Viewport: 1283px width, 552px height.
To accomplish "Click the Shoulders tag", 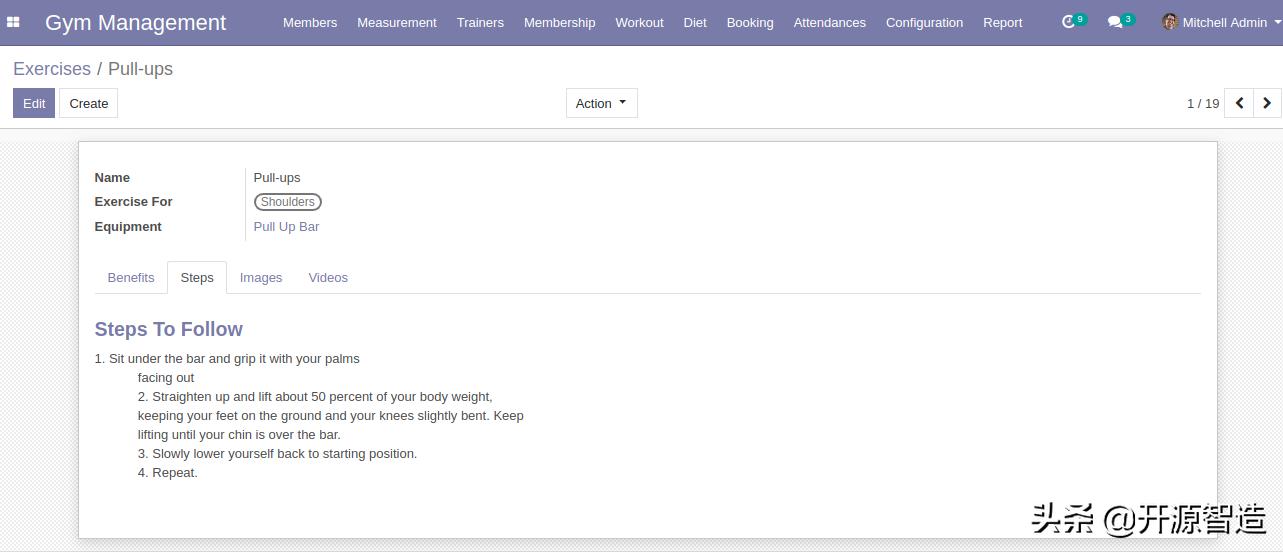I will pos(288,202).
